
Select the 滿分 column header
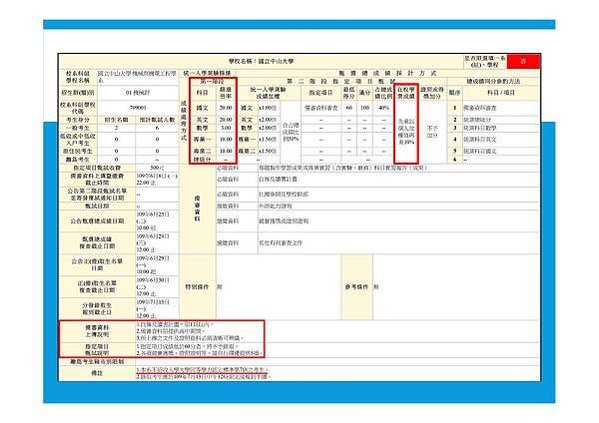(x=365, y=93)
